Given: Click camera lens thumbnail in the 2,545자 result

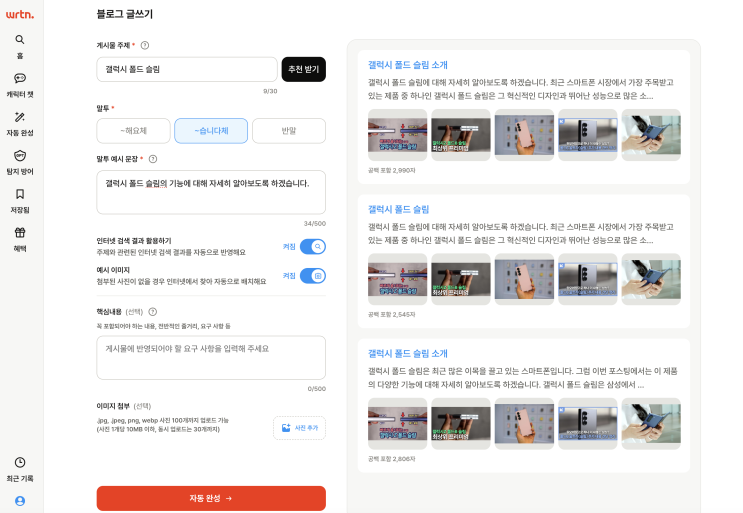Looking at the screenshot, I should [588, 279].
